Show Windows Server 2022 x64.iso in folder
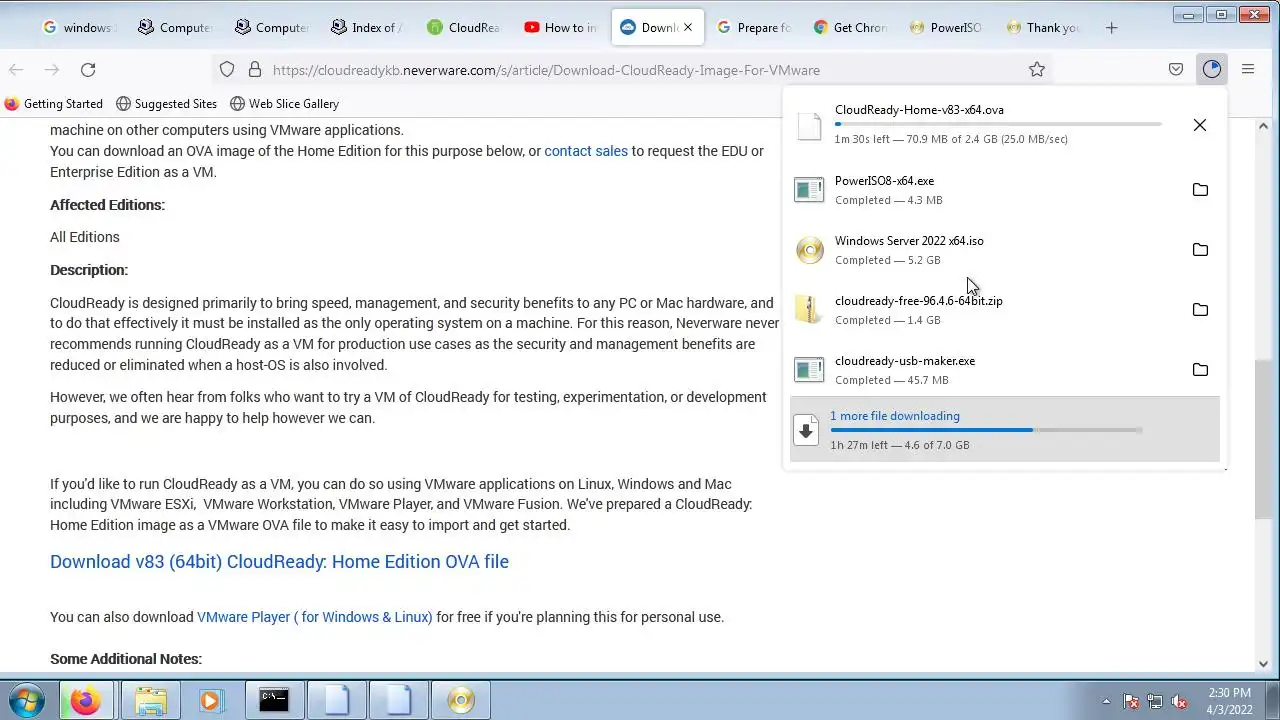 click(1200, 250)
